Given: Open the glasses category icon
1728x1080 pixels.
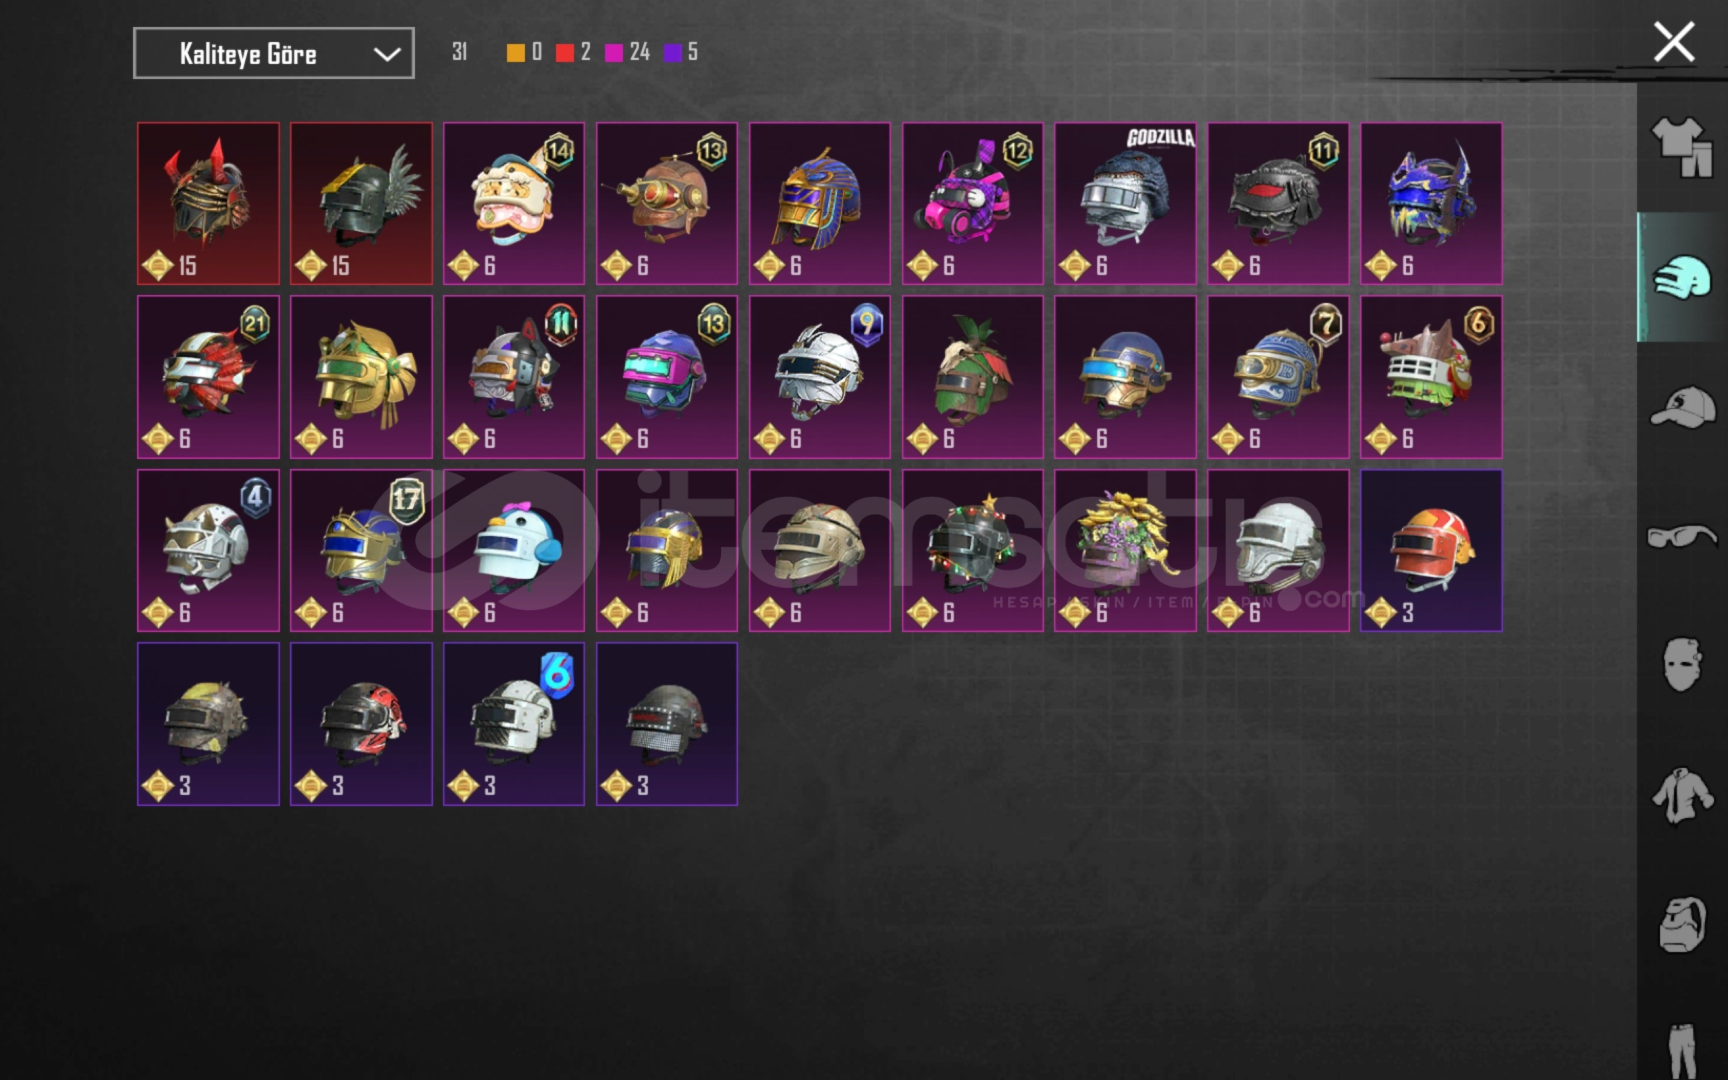Looking at the screenshot, I should pyautogui.click(x=1682, y=537).
